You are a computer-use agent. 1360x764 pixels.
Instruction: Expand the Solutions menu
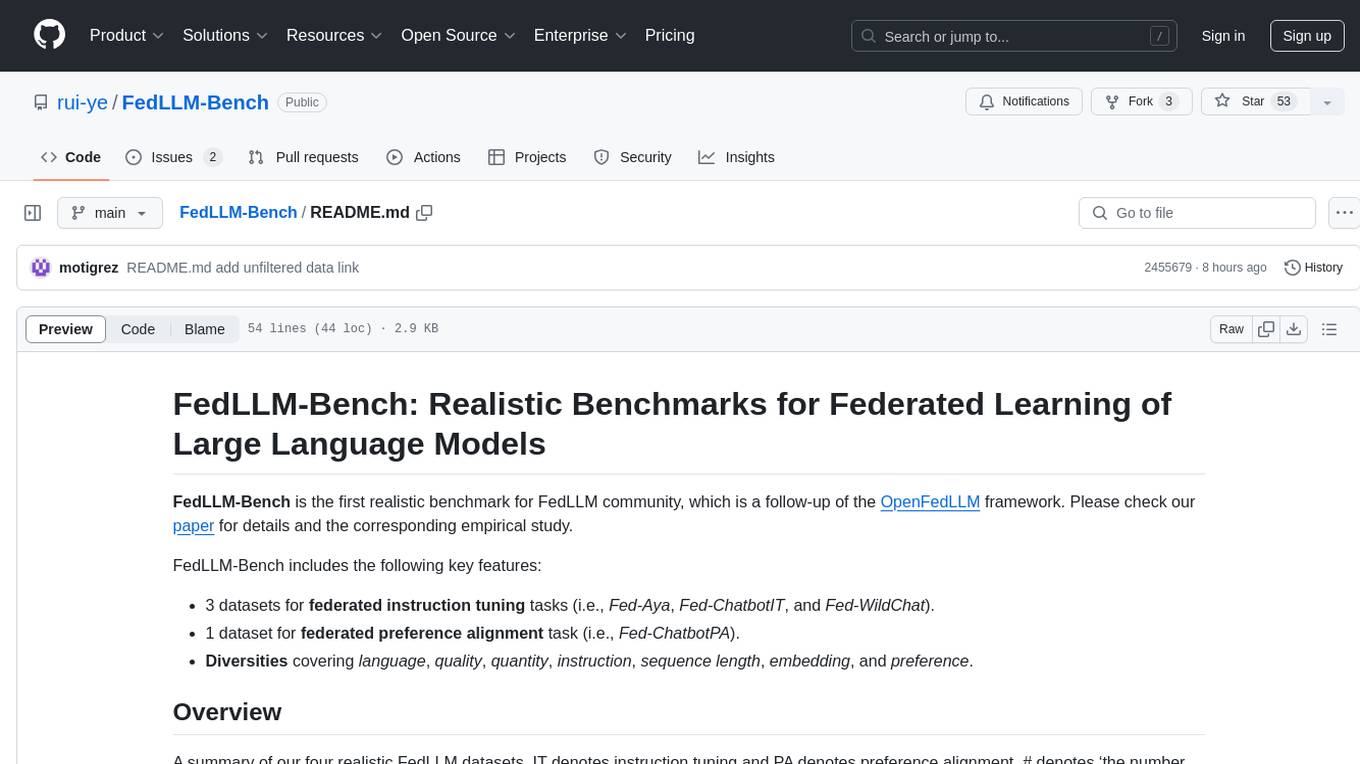point(225,35)
